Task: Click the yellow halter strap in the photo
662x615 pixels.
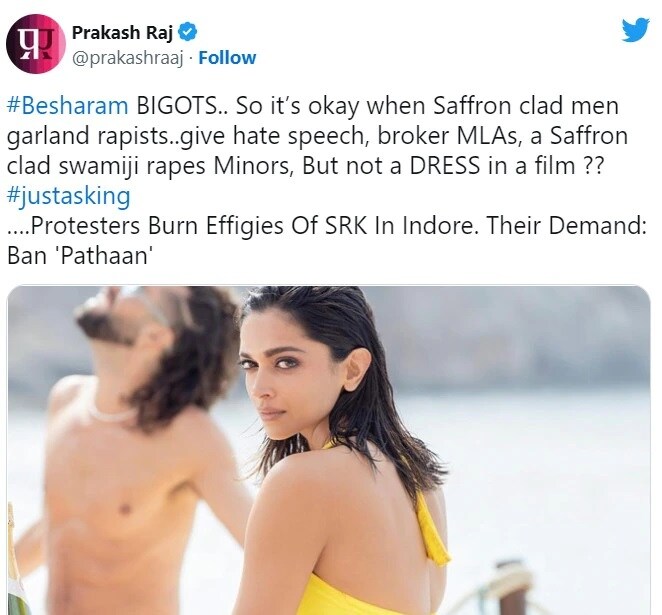Action: (x=431, y=526)
